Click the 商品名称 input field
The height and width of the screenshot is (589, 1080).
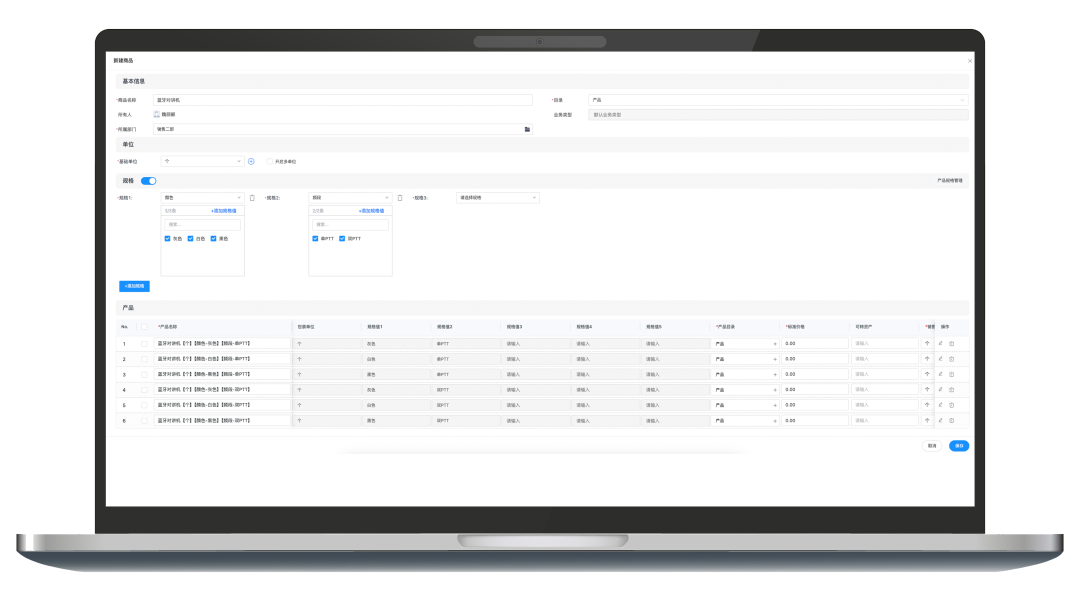tap(342, 100)
